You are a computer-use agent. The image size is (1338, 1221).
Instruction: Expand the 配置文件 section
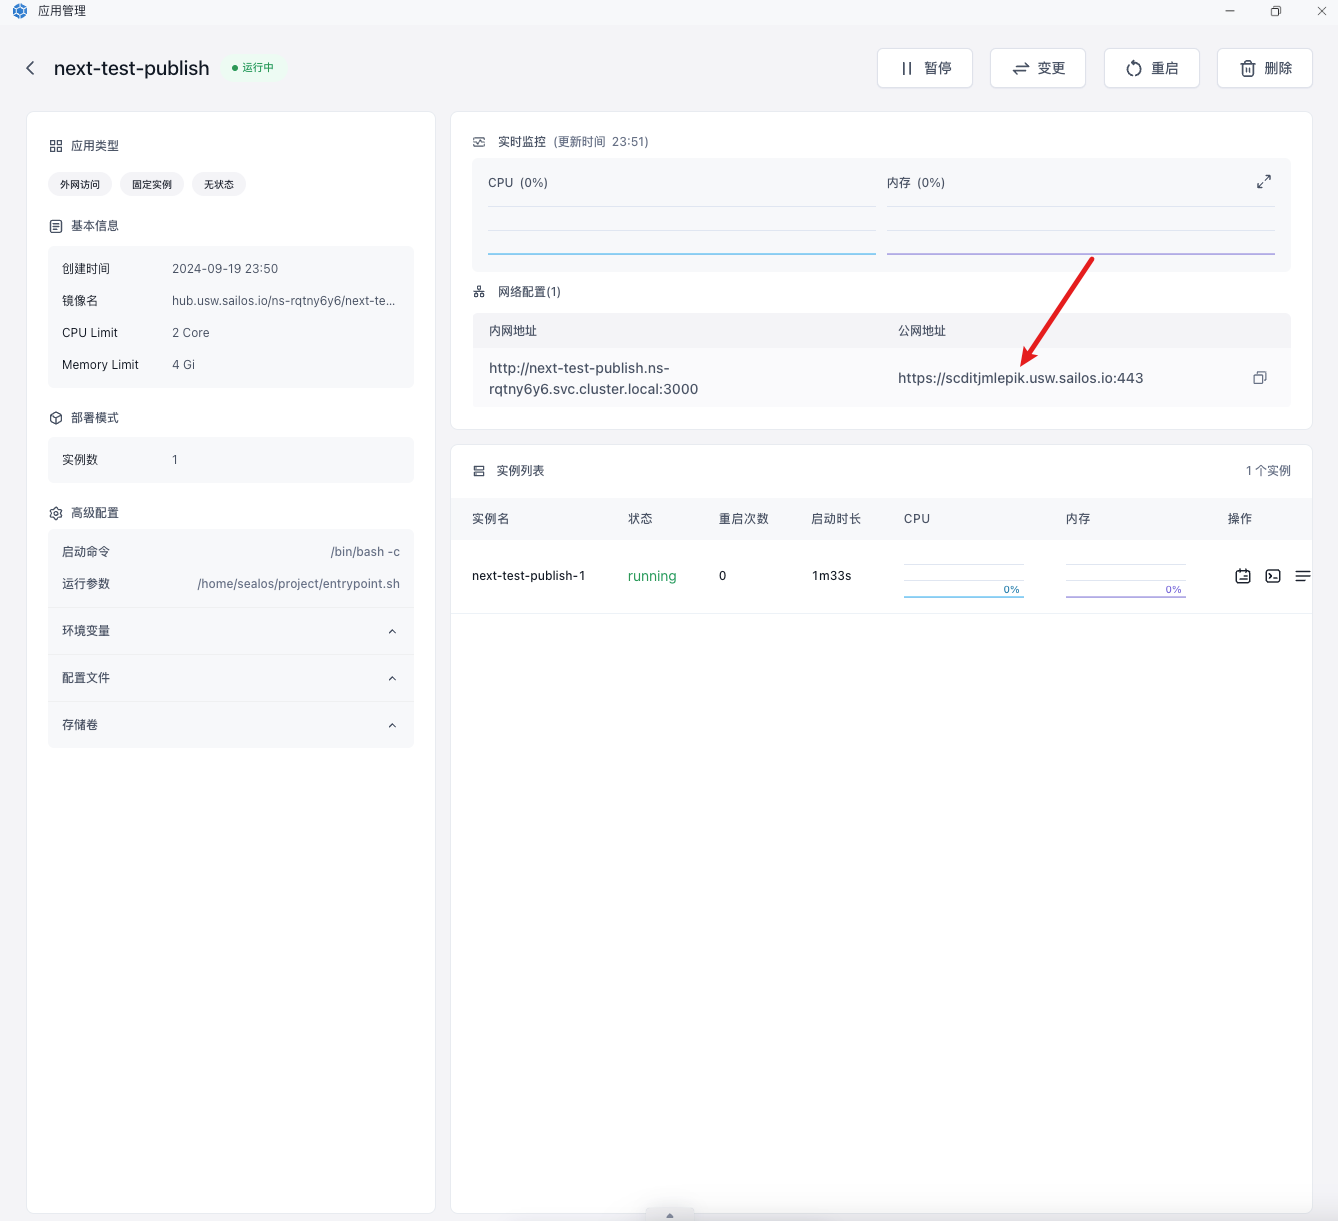[231, 678]
